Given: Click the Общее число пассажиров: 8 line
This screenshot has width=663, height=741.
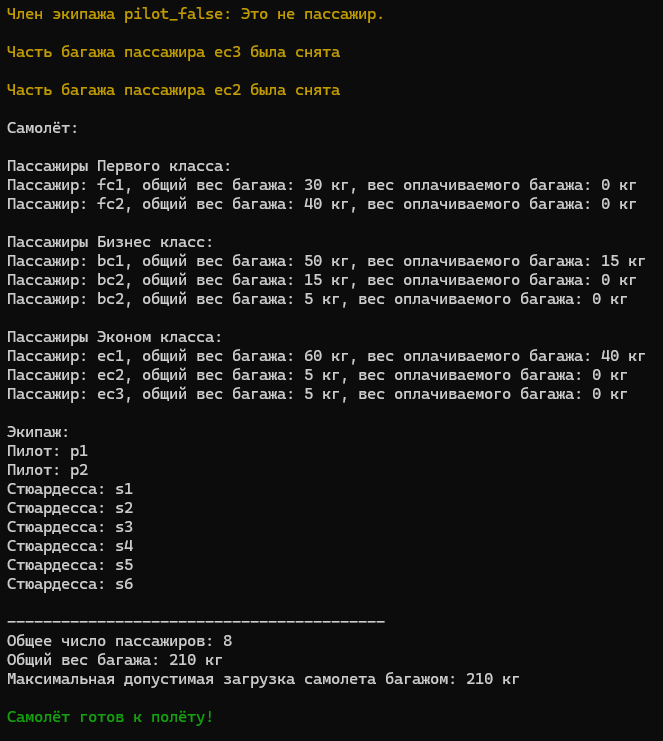Looking at the screenshot, I should tap(120, 641).
